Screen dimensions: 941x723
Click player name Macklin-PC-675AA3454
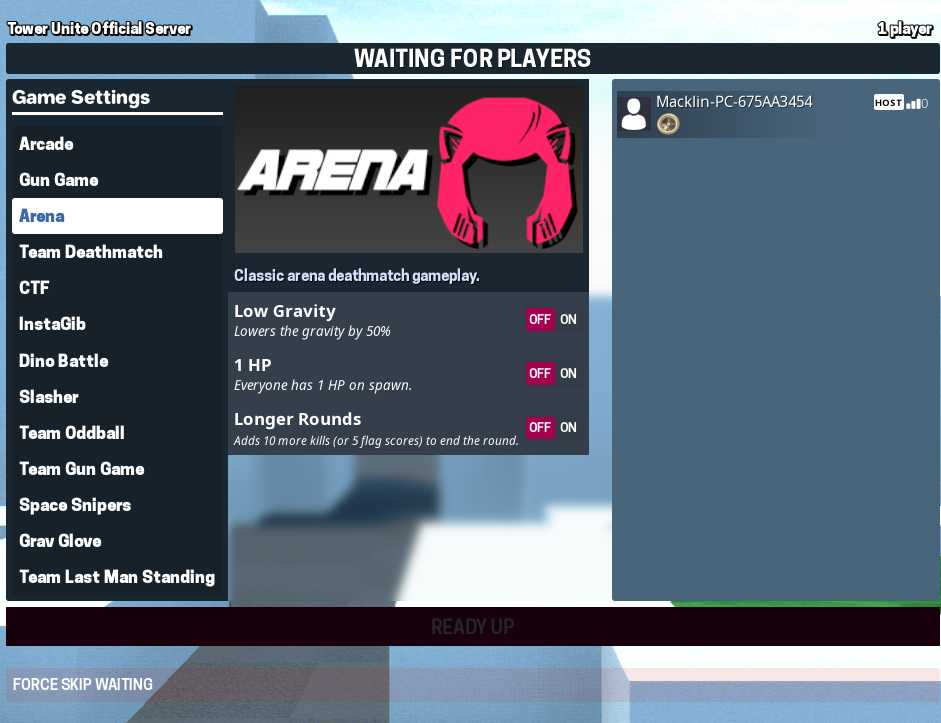(734, 101)
